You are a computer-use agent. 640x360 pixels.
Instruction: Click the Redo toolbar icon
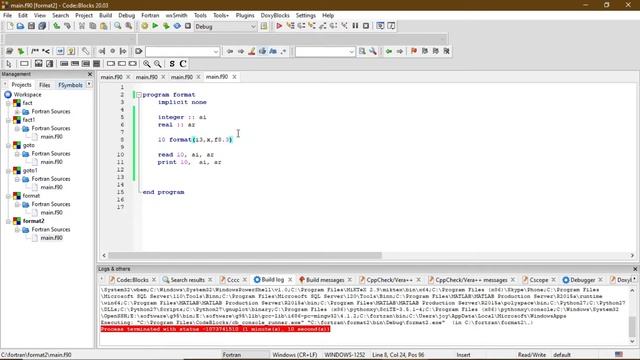(x=67, y=26)
